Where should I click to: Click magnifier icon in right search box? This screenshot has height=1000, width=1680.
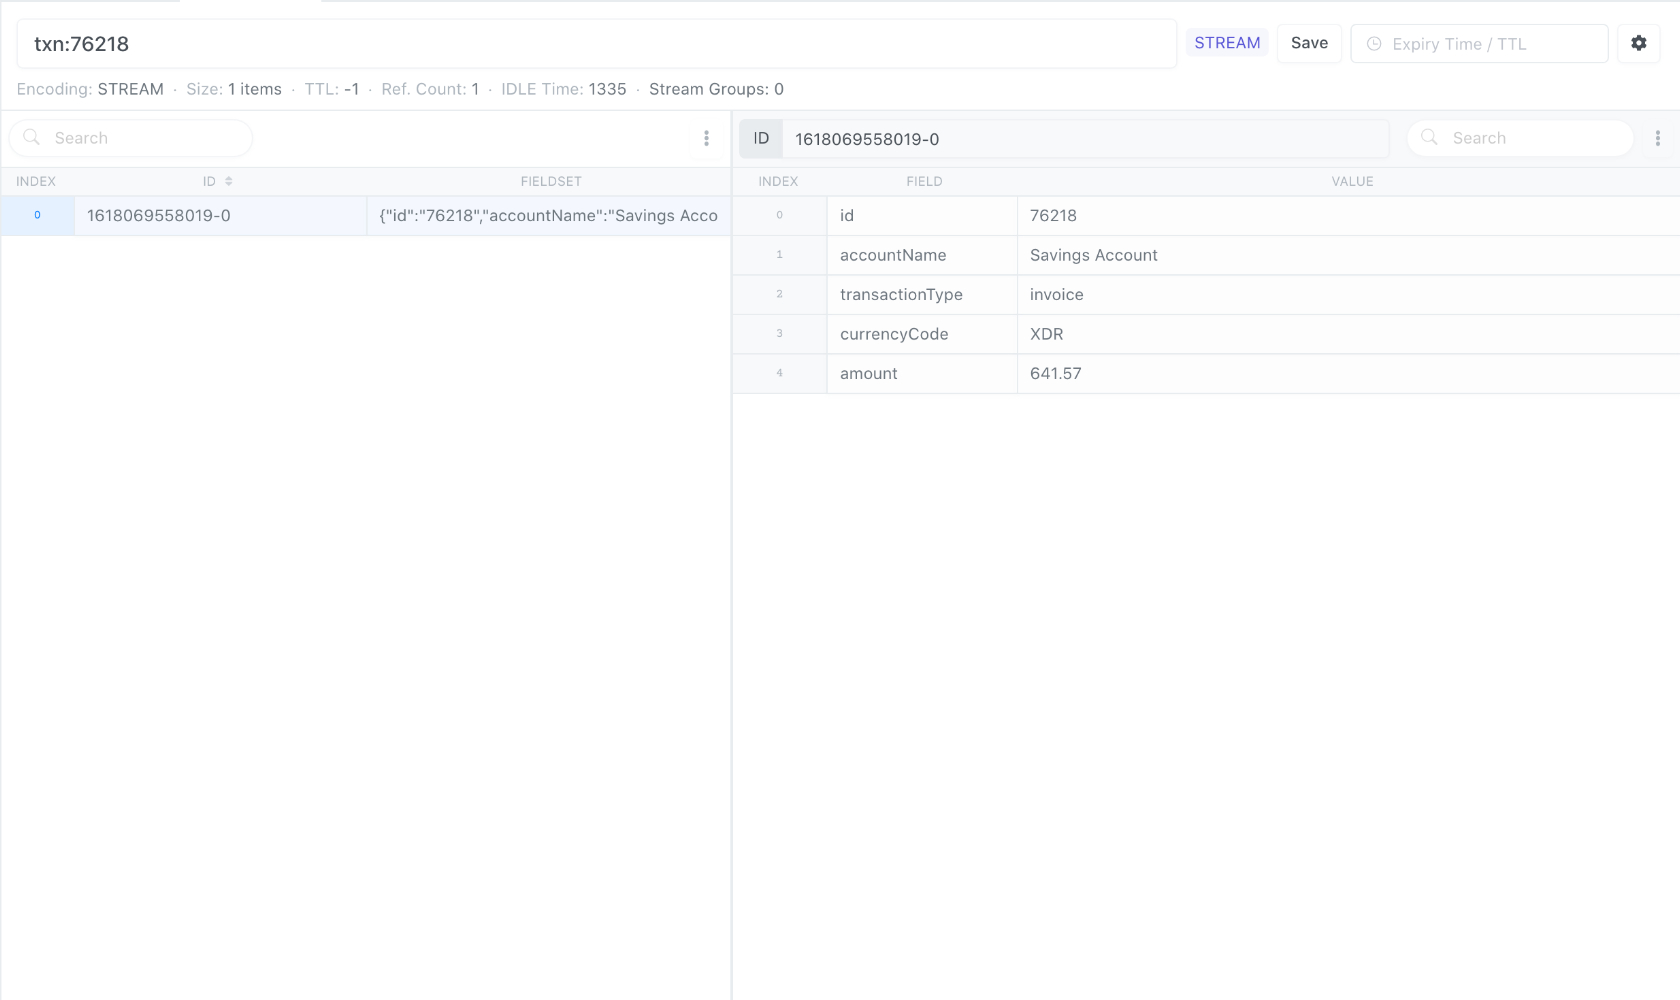click(x=1429, y=138)
